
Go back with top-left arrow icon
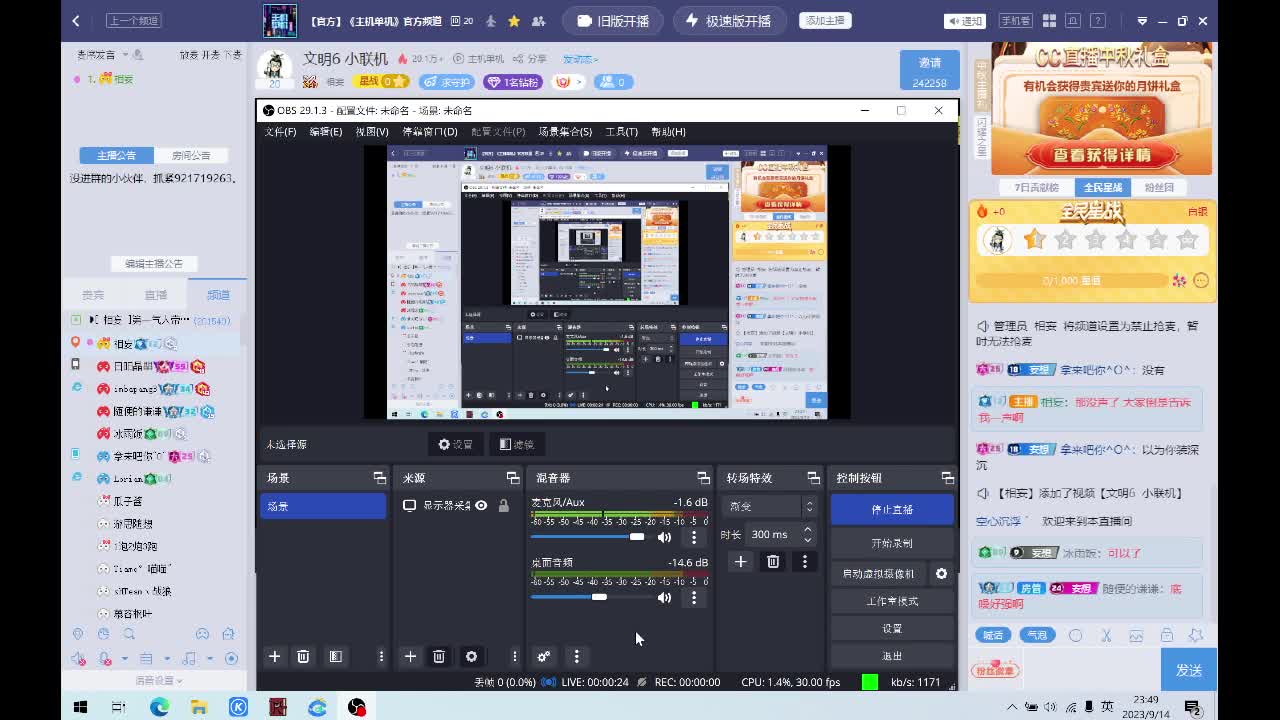(x=75, y=20)
